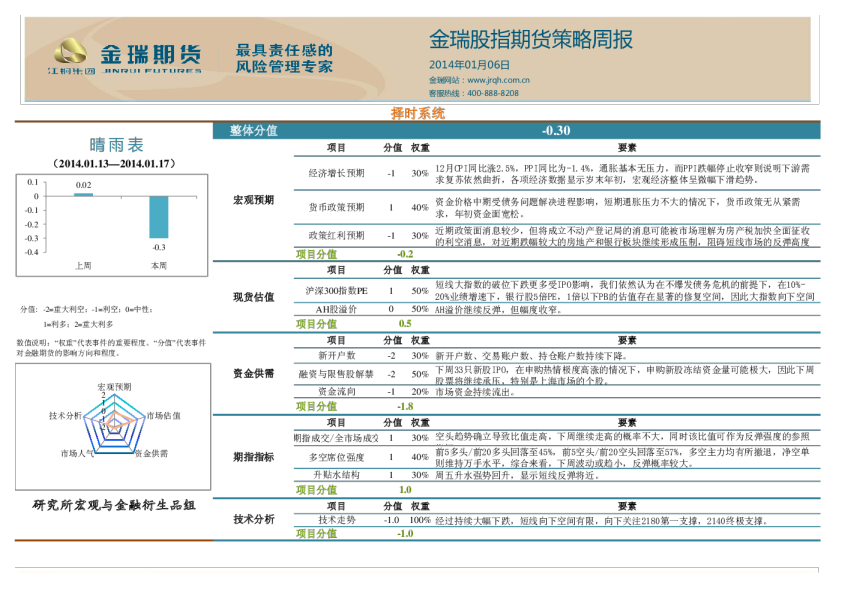The width and height of the screenshot is (842, 595).
Task: Click the 项目分值 score of -1.8
Action: tap(405, 407)
